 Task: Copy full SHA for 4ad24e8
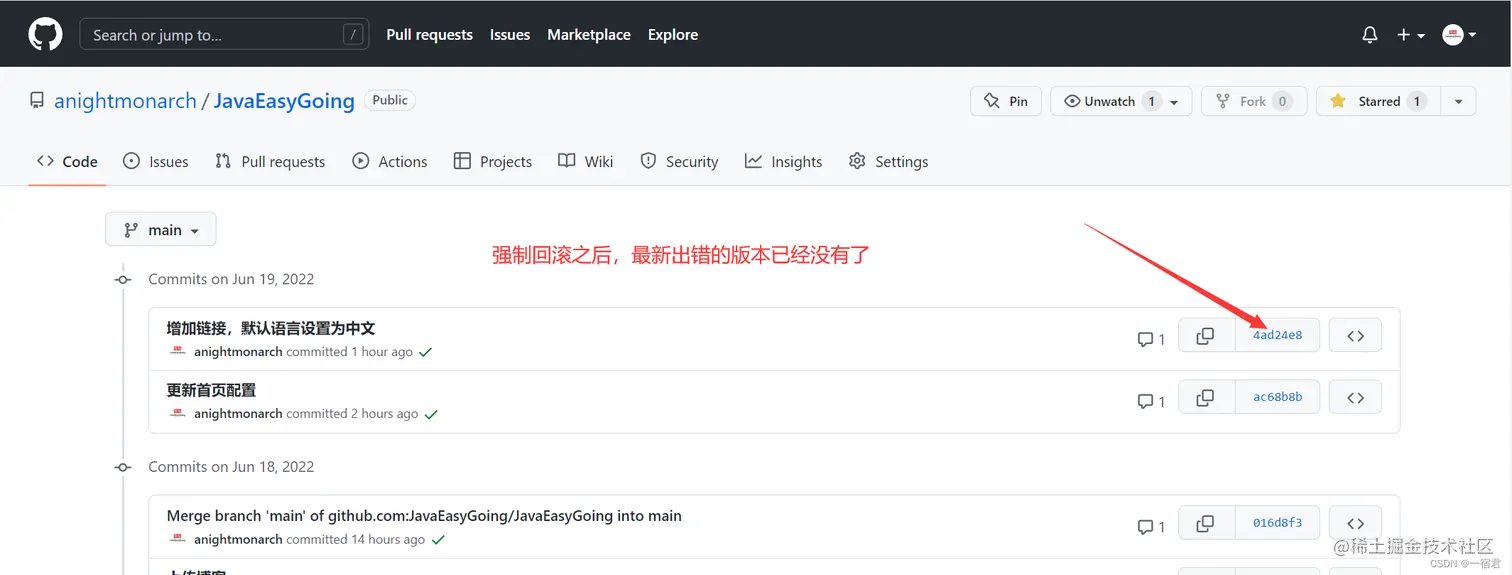click(x=1206, y=336)
